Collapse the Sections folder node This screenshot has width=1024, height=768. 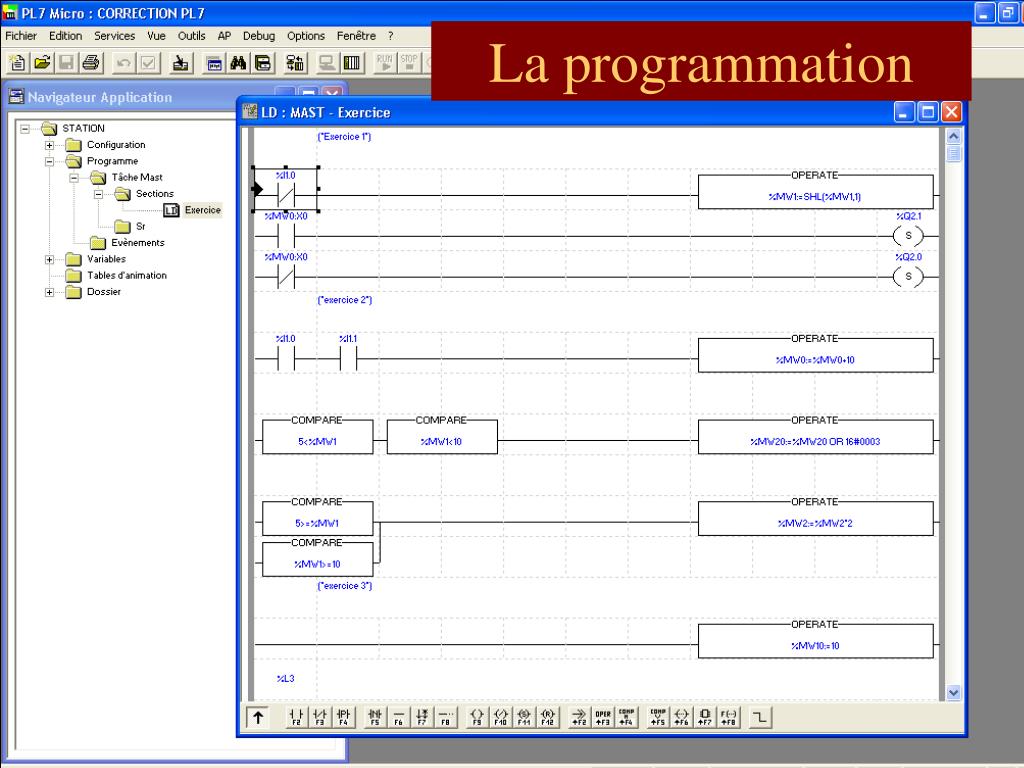(x=98, y=194)
